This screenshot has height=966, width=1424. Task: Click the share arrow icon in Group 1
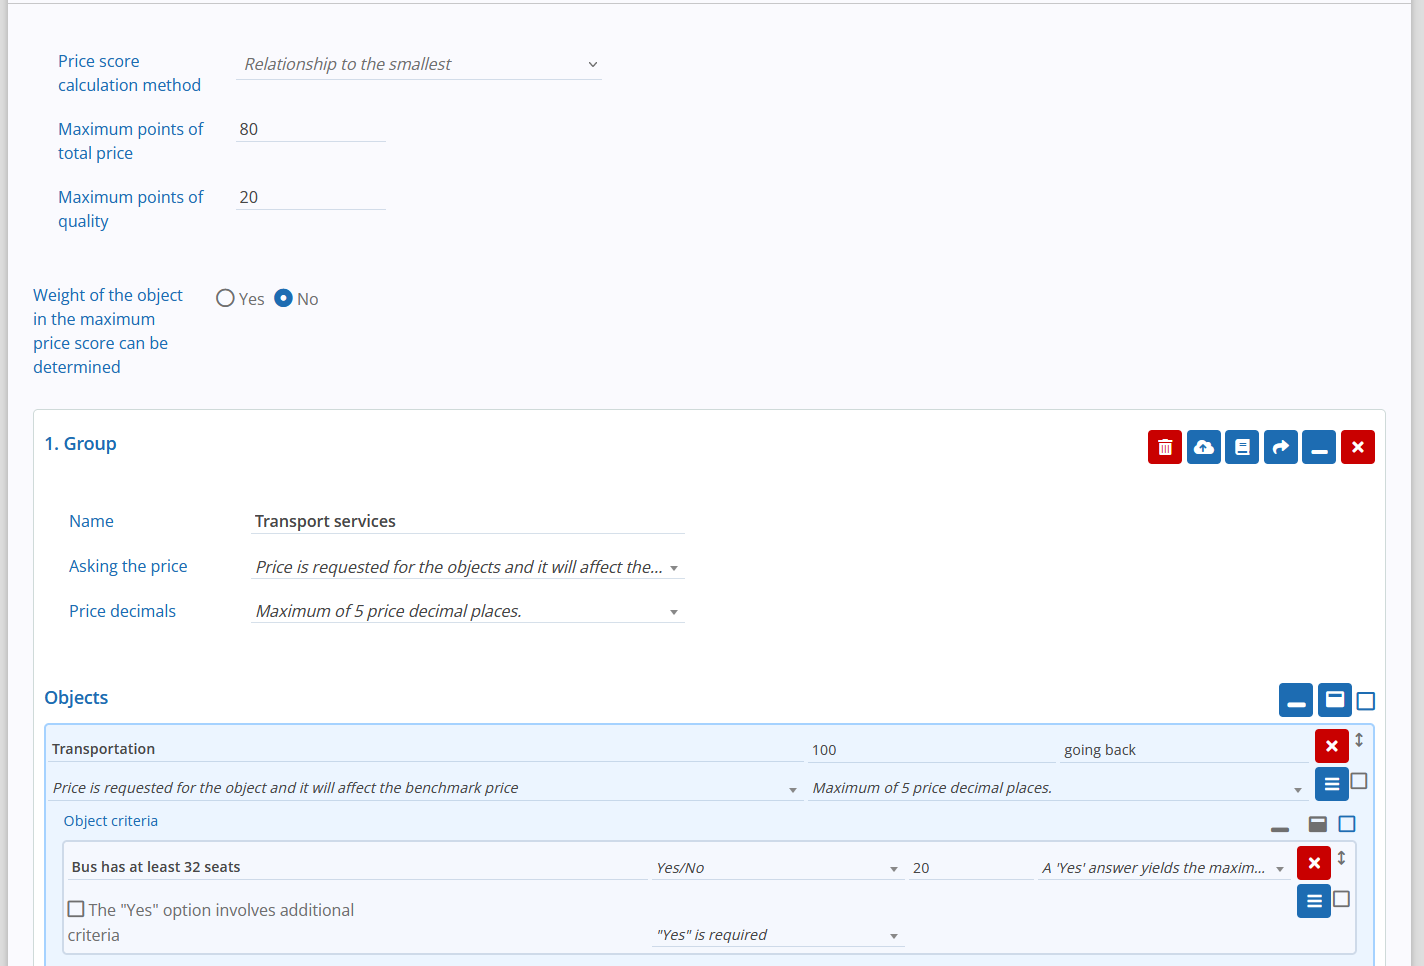[x=1281, y=447]
